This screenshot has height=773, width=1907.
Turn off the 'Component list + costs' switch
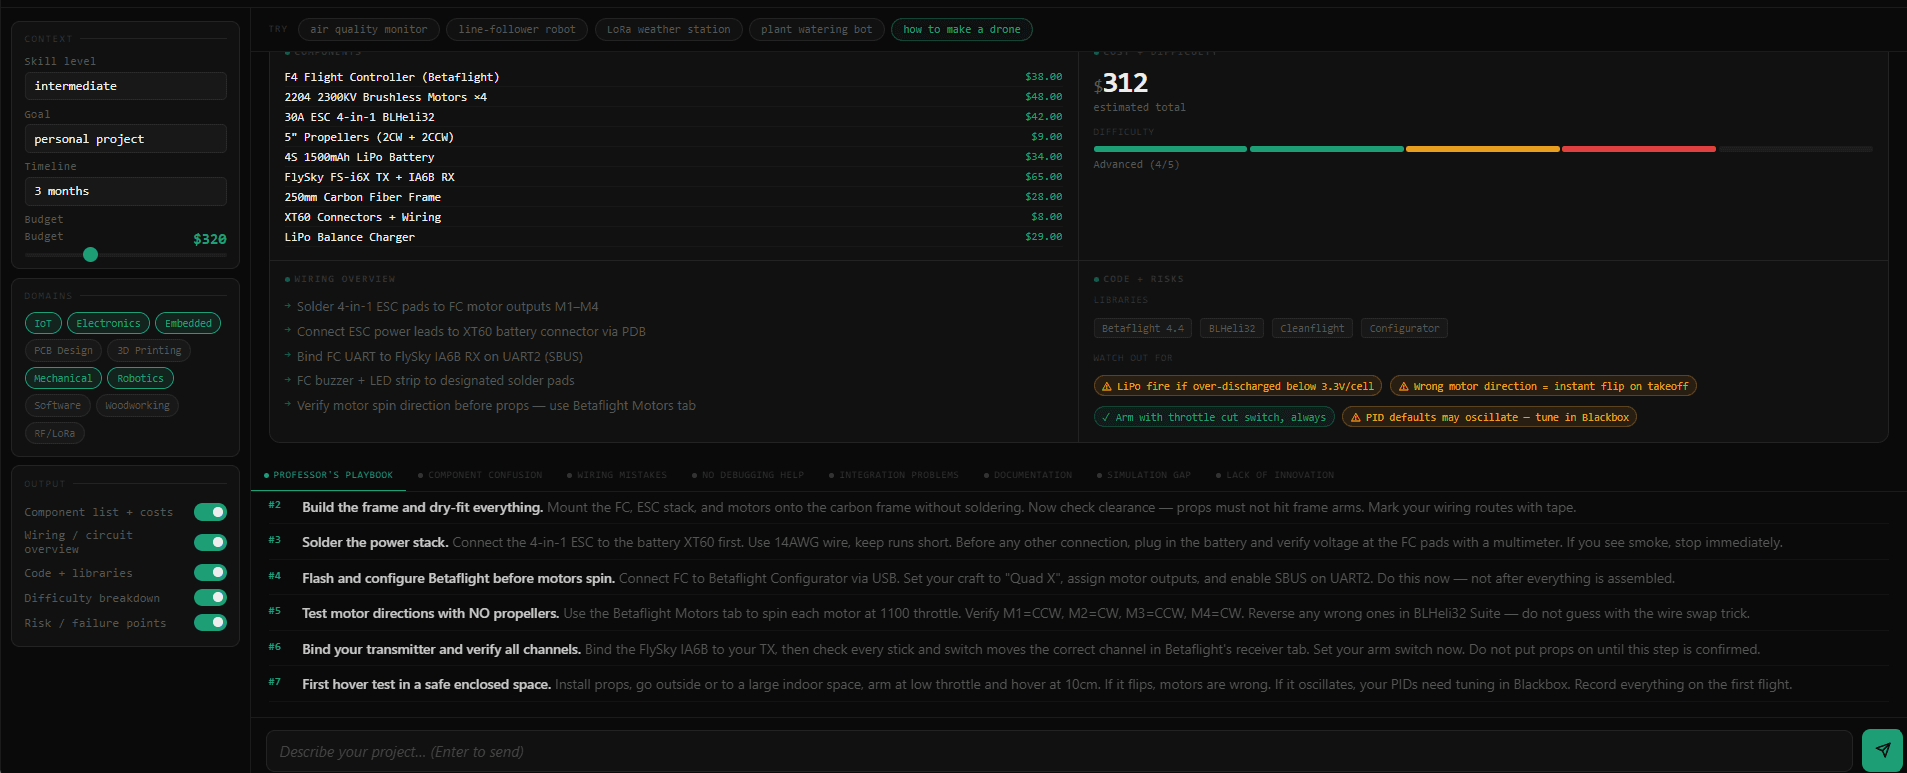point(210,512)
